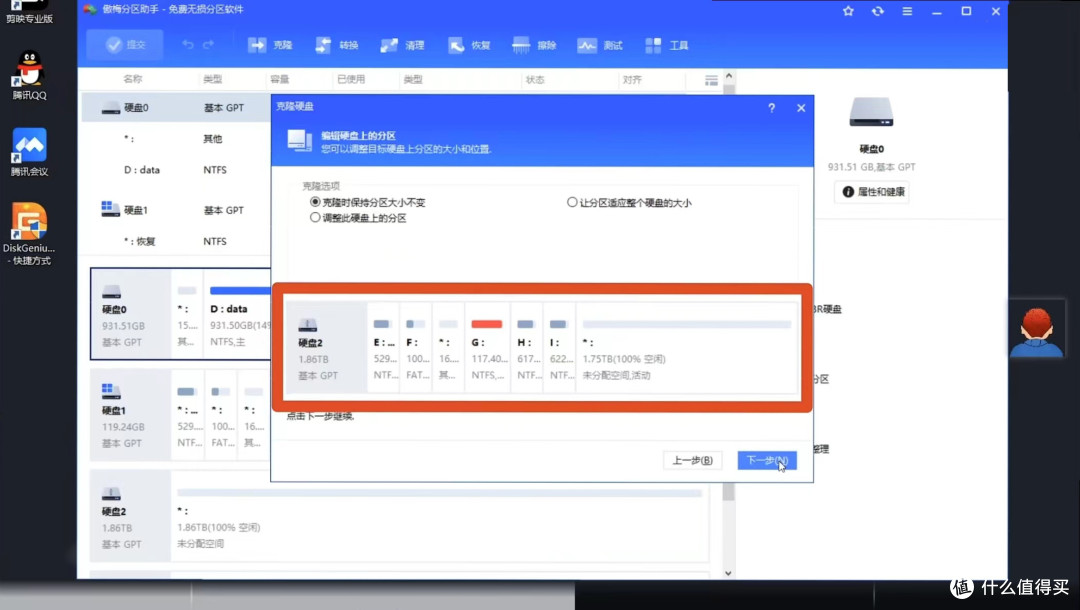Viewport: 1080px width, 610px height.
Task: Open the 测试 (Test) toolbar menu
Action: pos(600,45)
